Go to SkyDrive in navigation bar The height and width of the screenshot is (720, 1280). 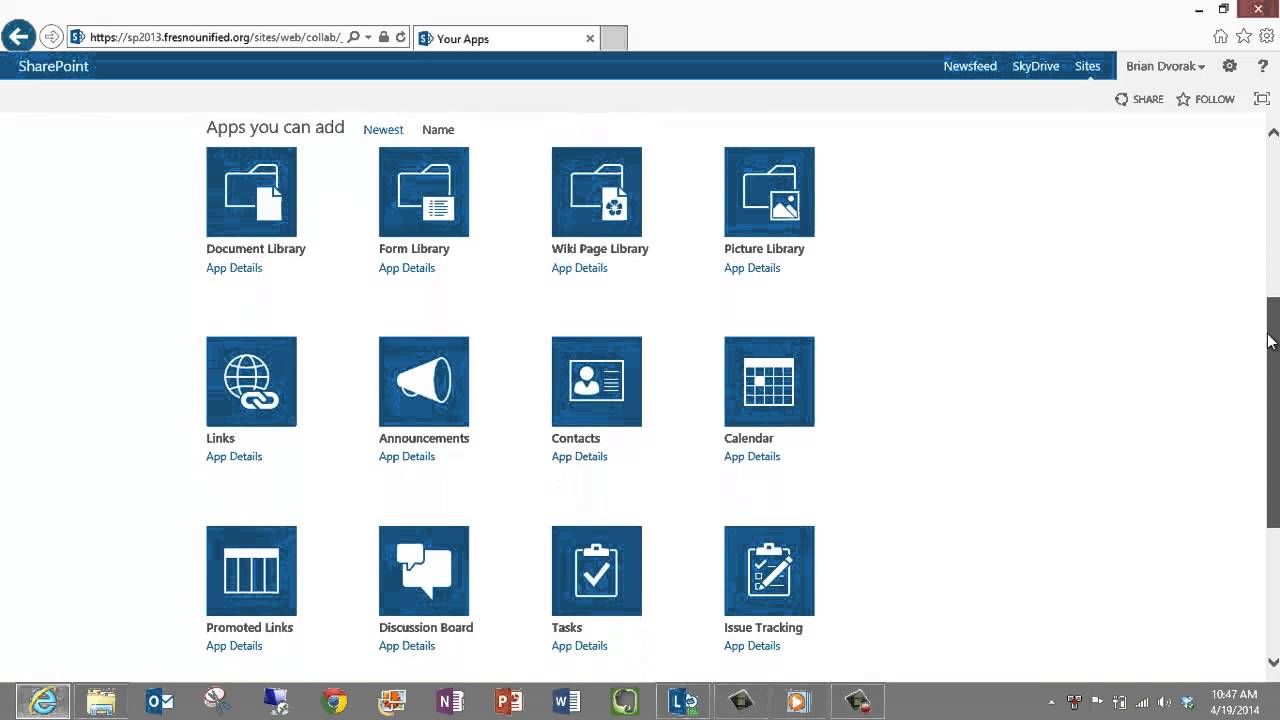pyautogui.click(x=1035, y=66)
